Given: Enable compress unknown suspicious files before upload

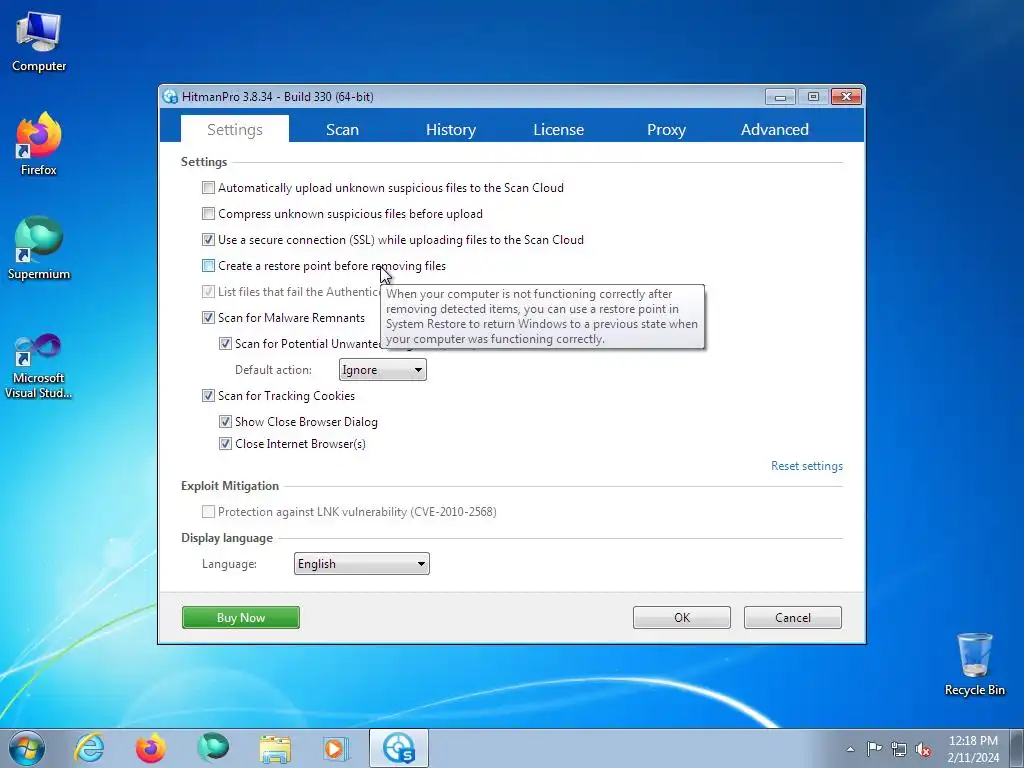Looking at the screenshot, I should pos(208,214).
